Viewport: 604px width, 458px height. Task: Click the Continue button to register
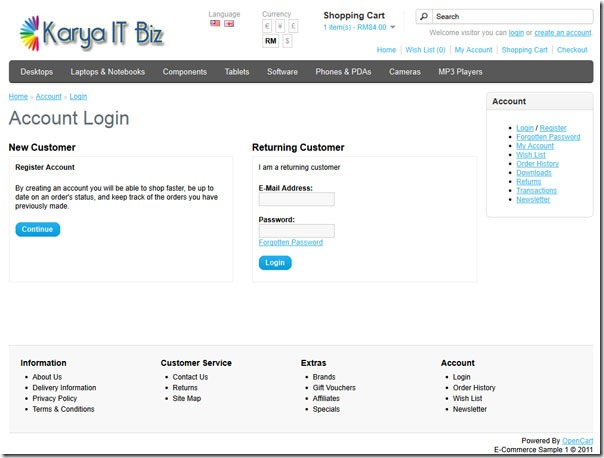pyautogui.click(x=37, y=229)
